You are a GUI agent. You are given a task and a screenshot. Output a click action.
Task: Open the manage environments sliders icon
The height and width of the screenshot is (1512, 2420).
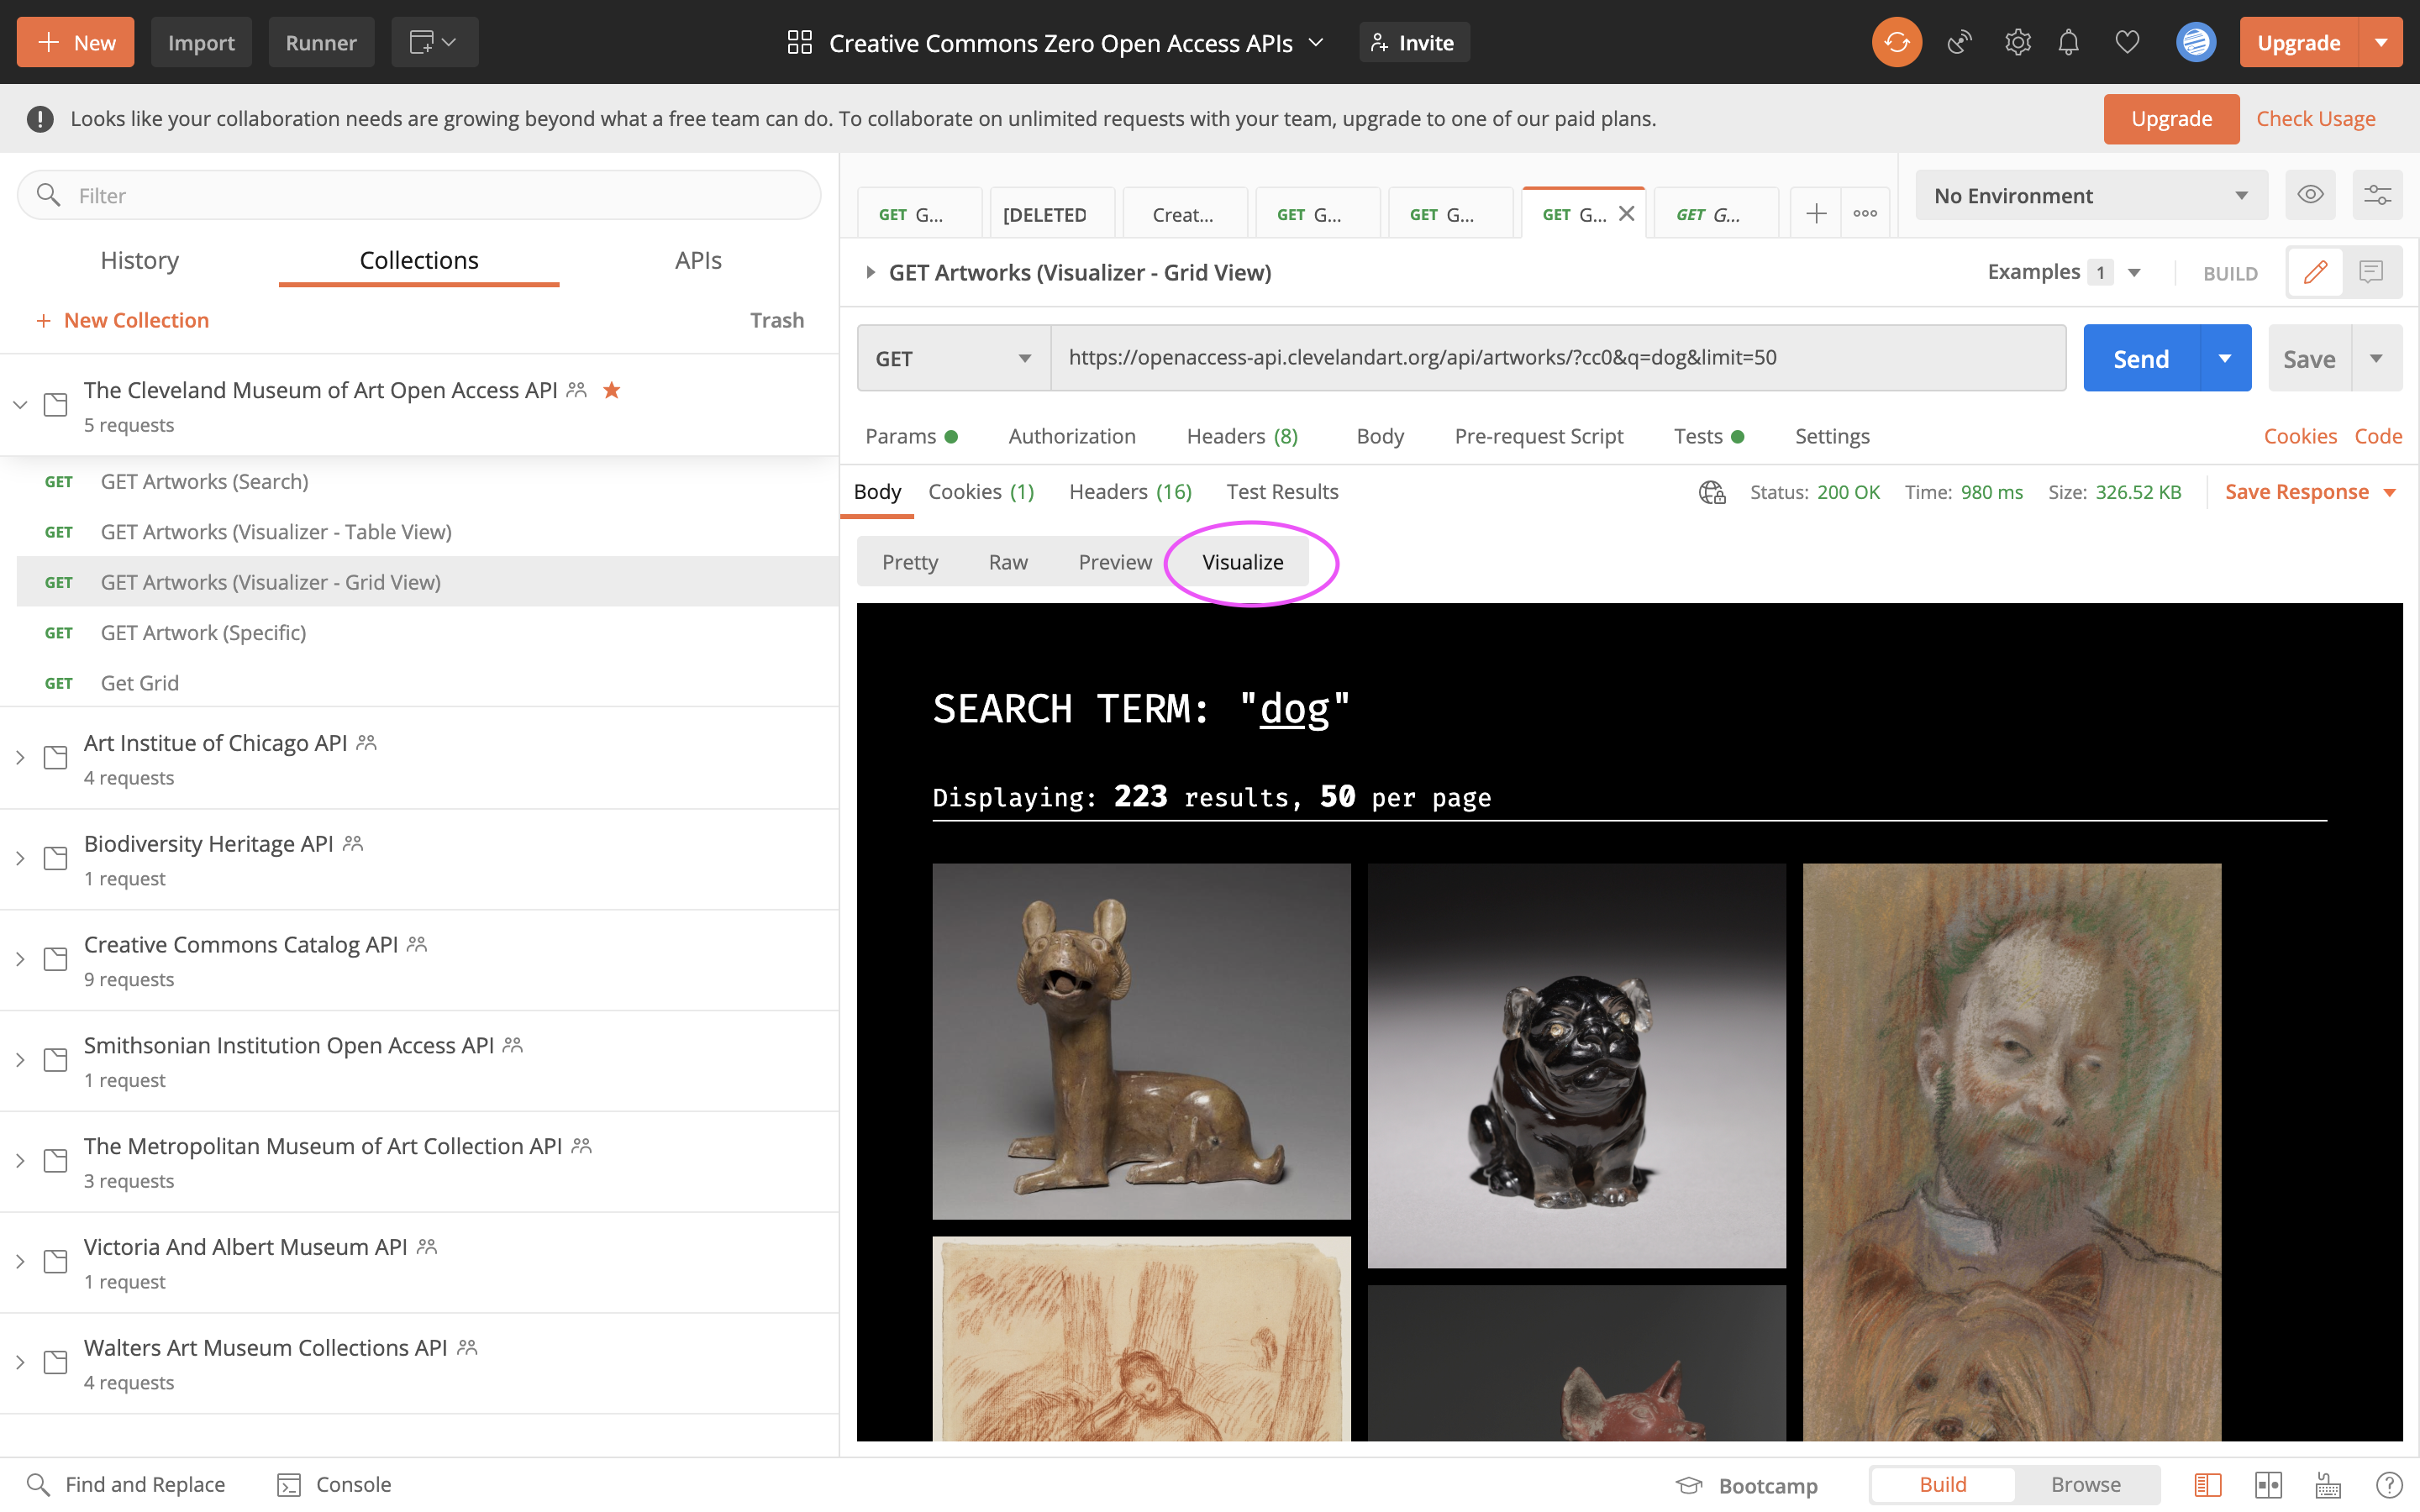point(2377,195)
